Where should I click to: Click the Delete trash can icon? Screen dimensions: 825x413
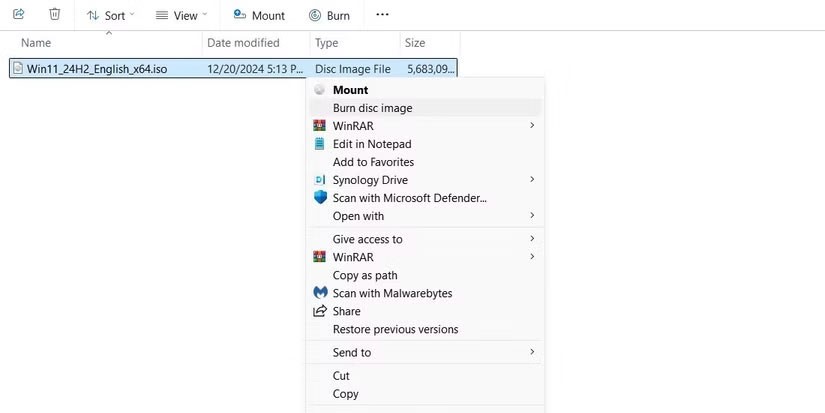tap(55, 15)
